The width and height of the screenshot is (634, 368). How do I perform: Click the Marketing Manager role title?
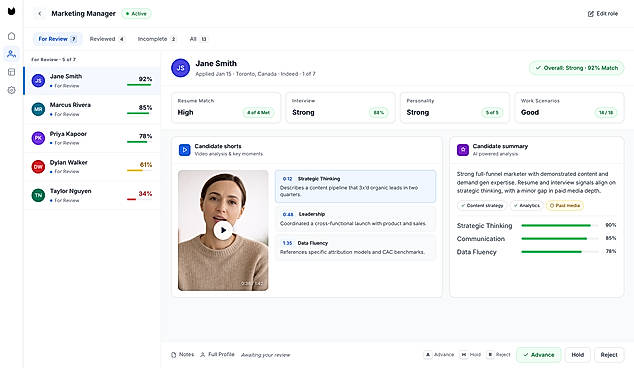click(x=83, y=14)
